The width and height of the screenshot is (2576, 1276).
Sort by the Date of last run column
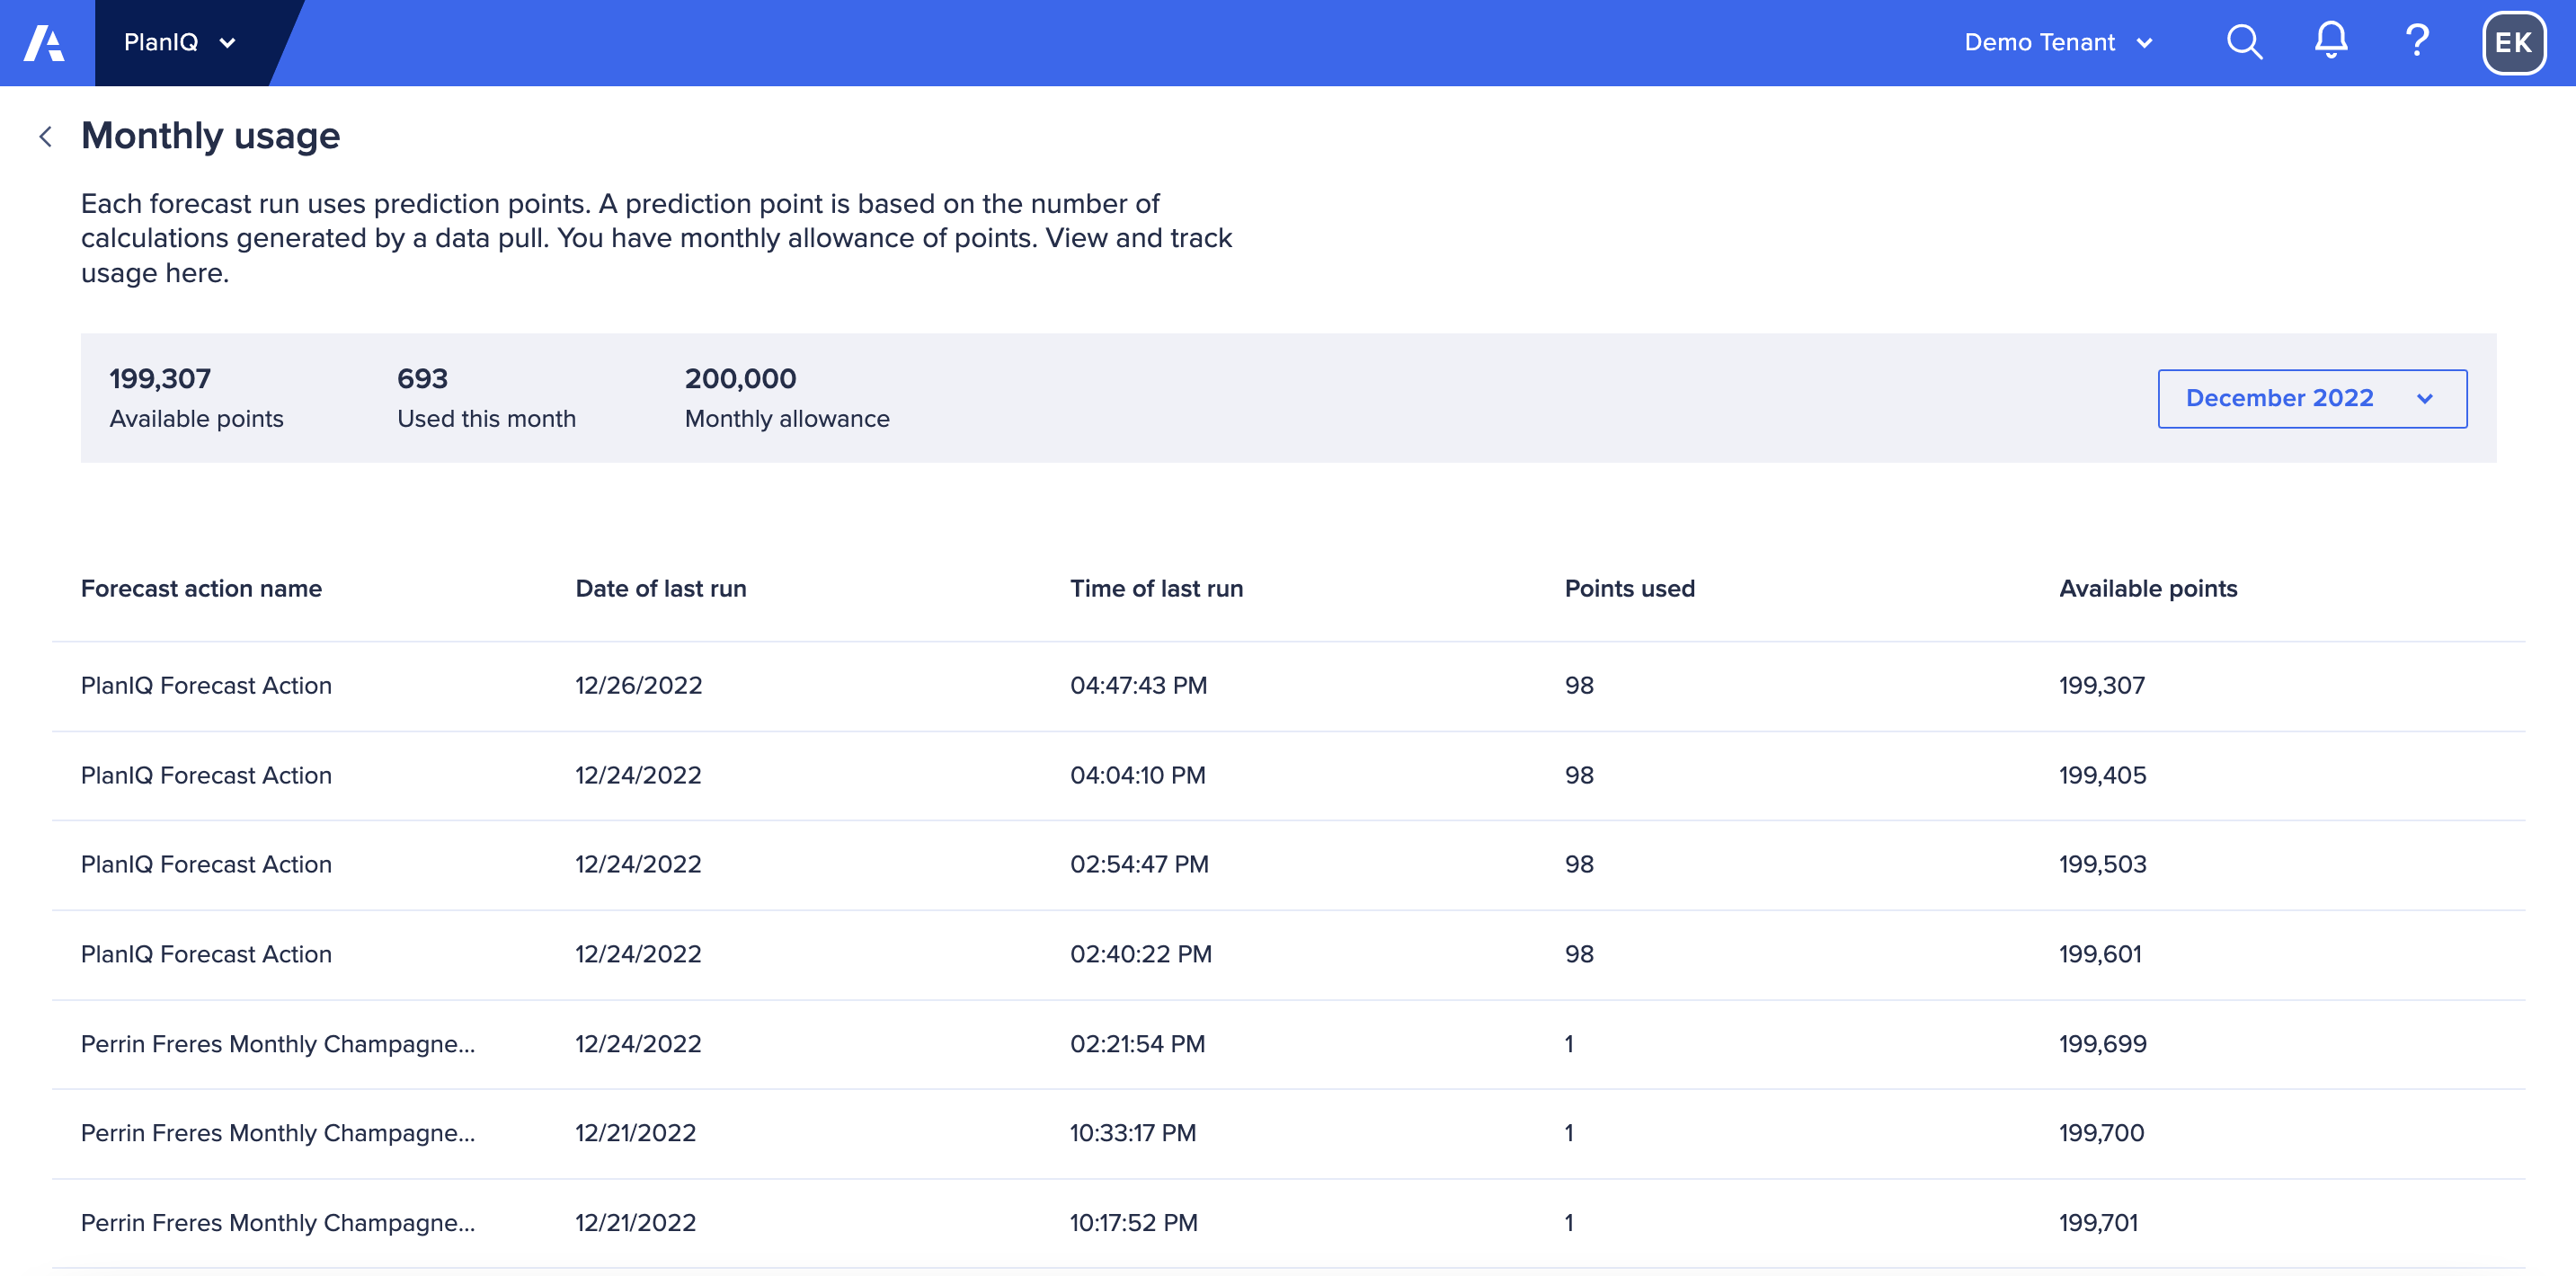click(x=661, y=589)
